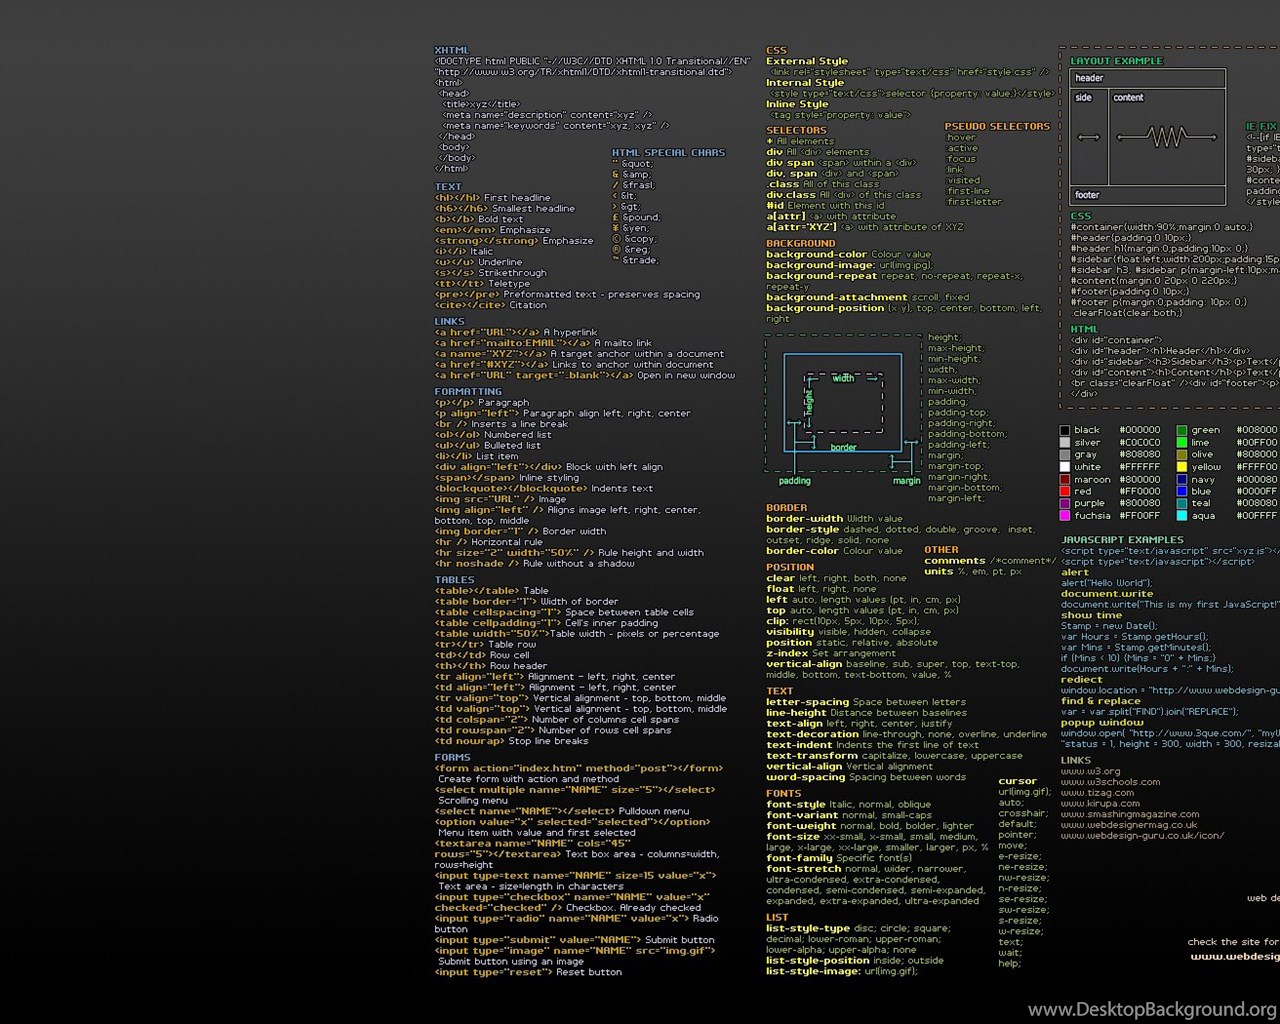
Task: Click the 'popup window' JavaScript example title
Action: click(1102, 723)
